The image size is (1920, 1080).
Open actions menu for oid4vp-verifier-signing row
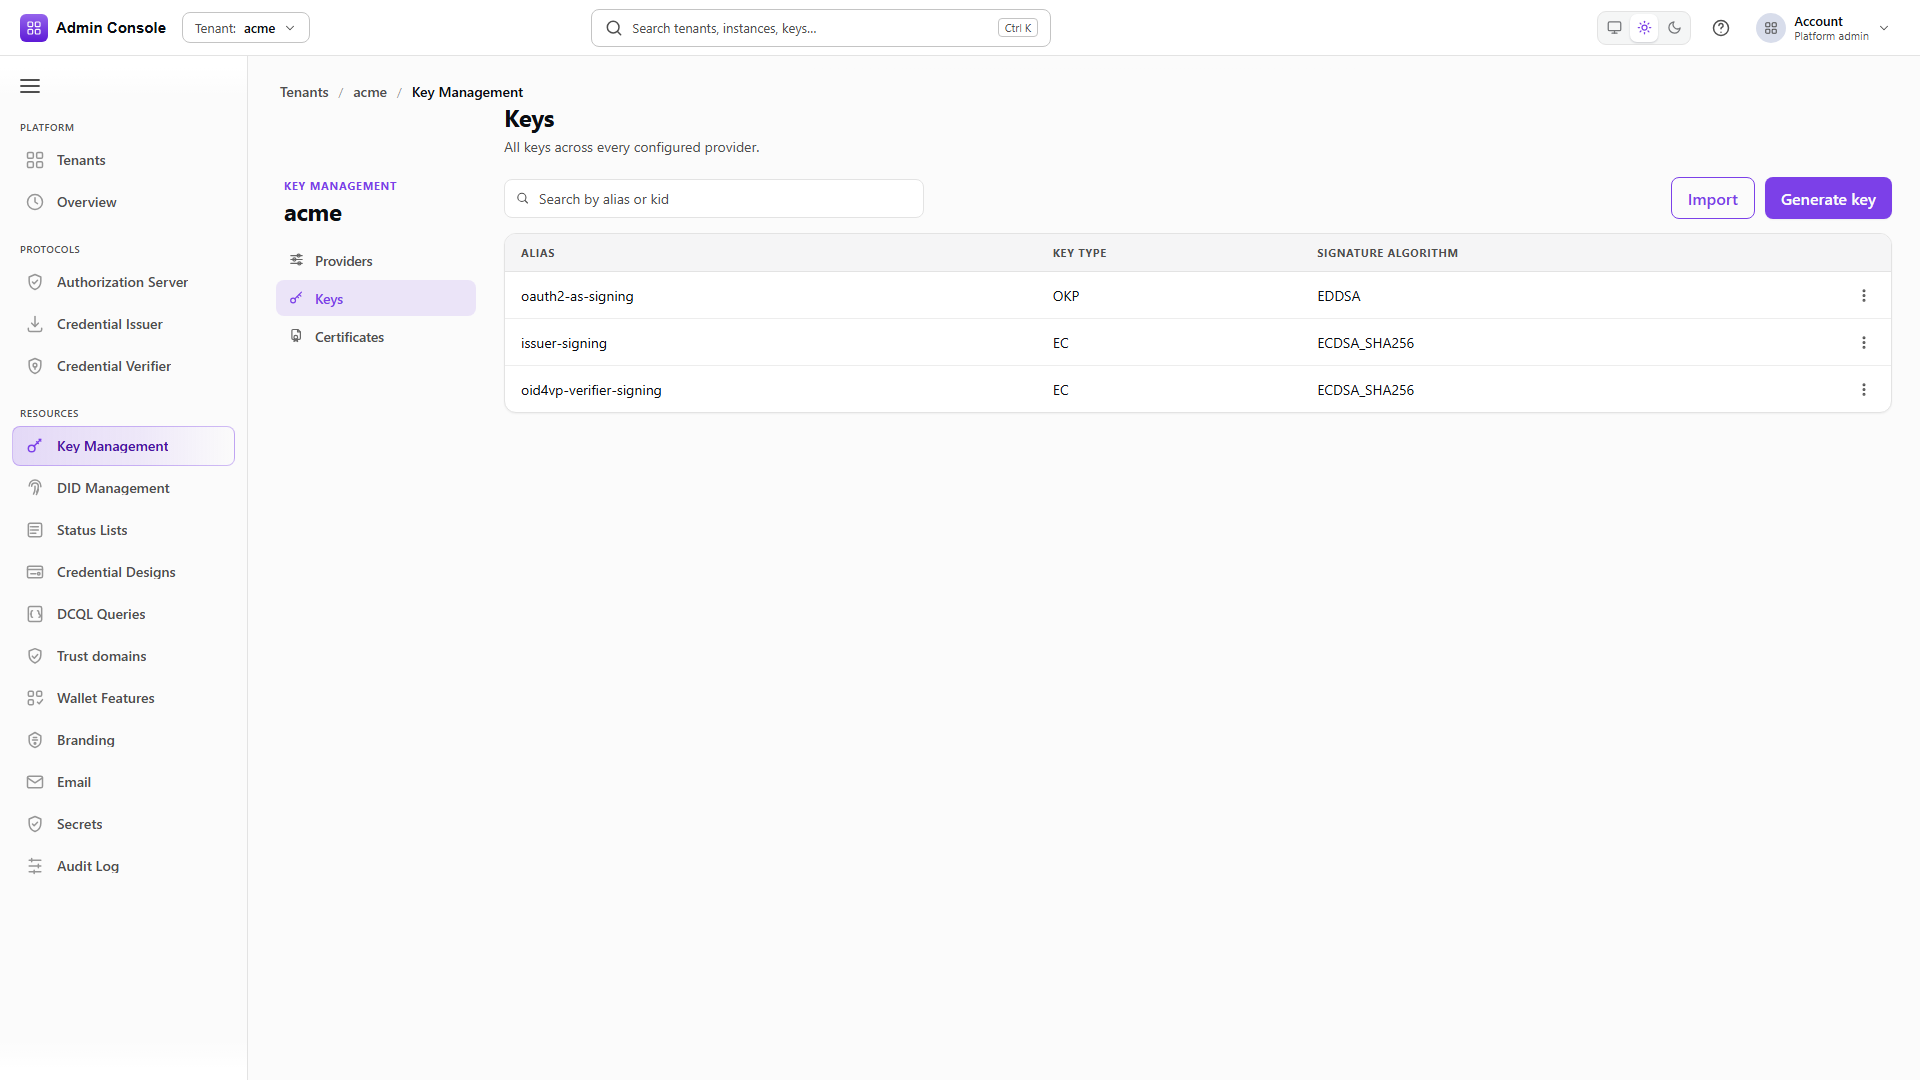coord(1864,390)
